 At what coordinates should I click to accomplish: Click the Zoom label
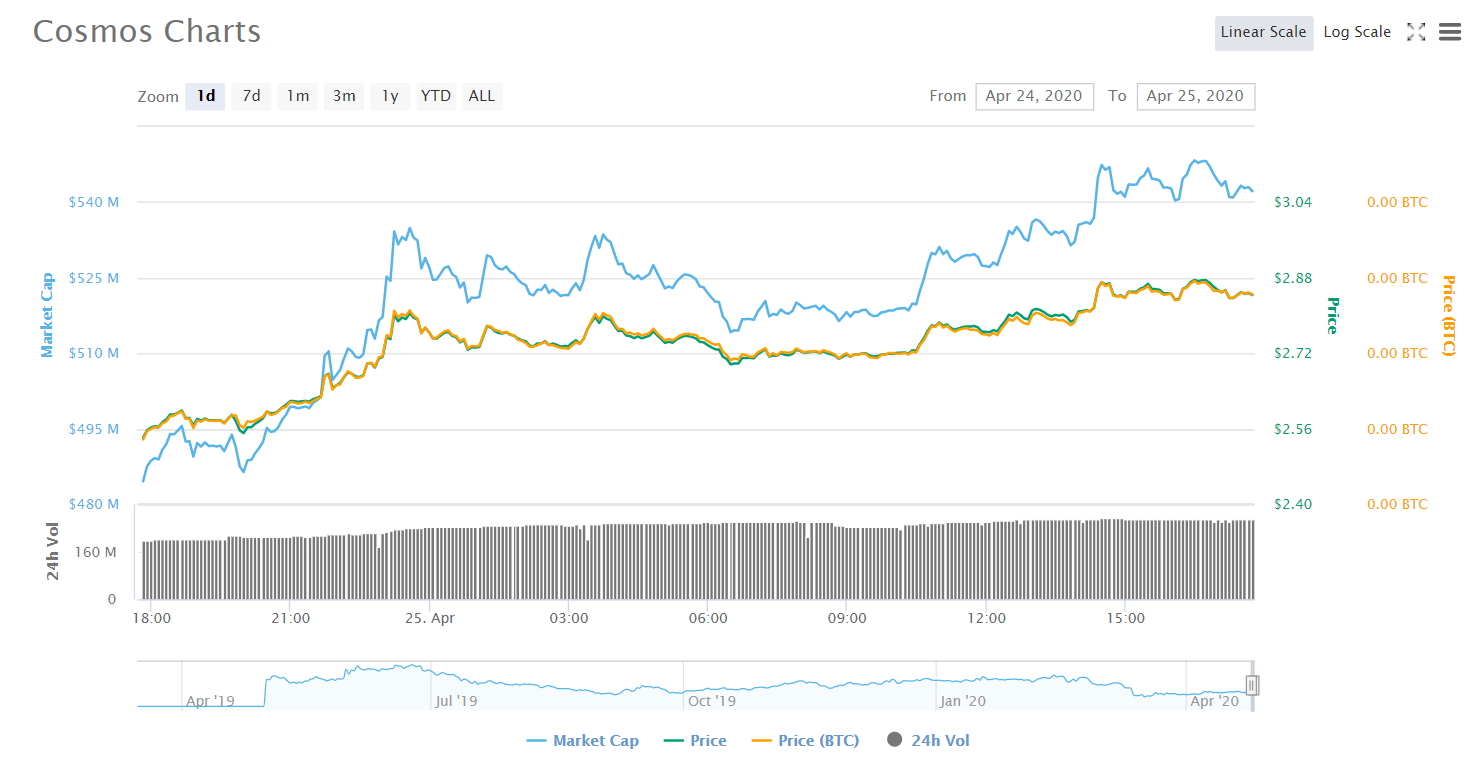(158, 97)
